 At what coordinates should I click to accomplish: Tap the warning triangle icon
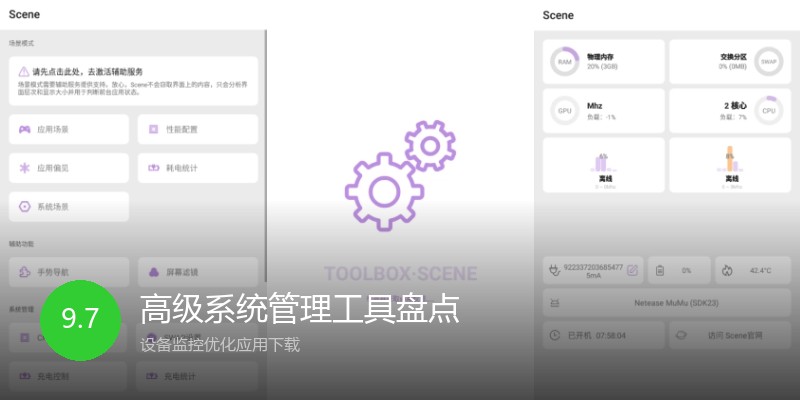click(23, 71)
